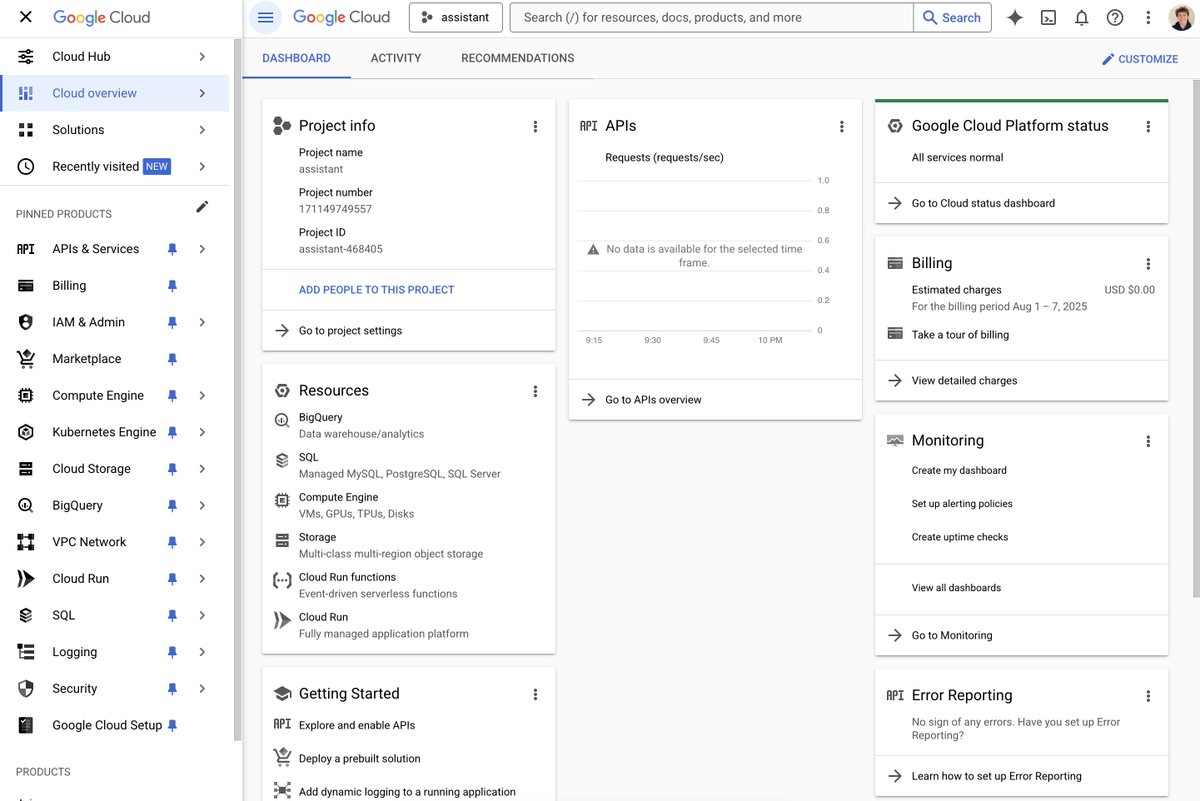Open Monitoring card three-dot menu
The height and width of the screenshot is (801, 1200).
click(1148, 441)
